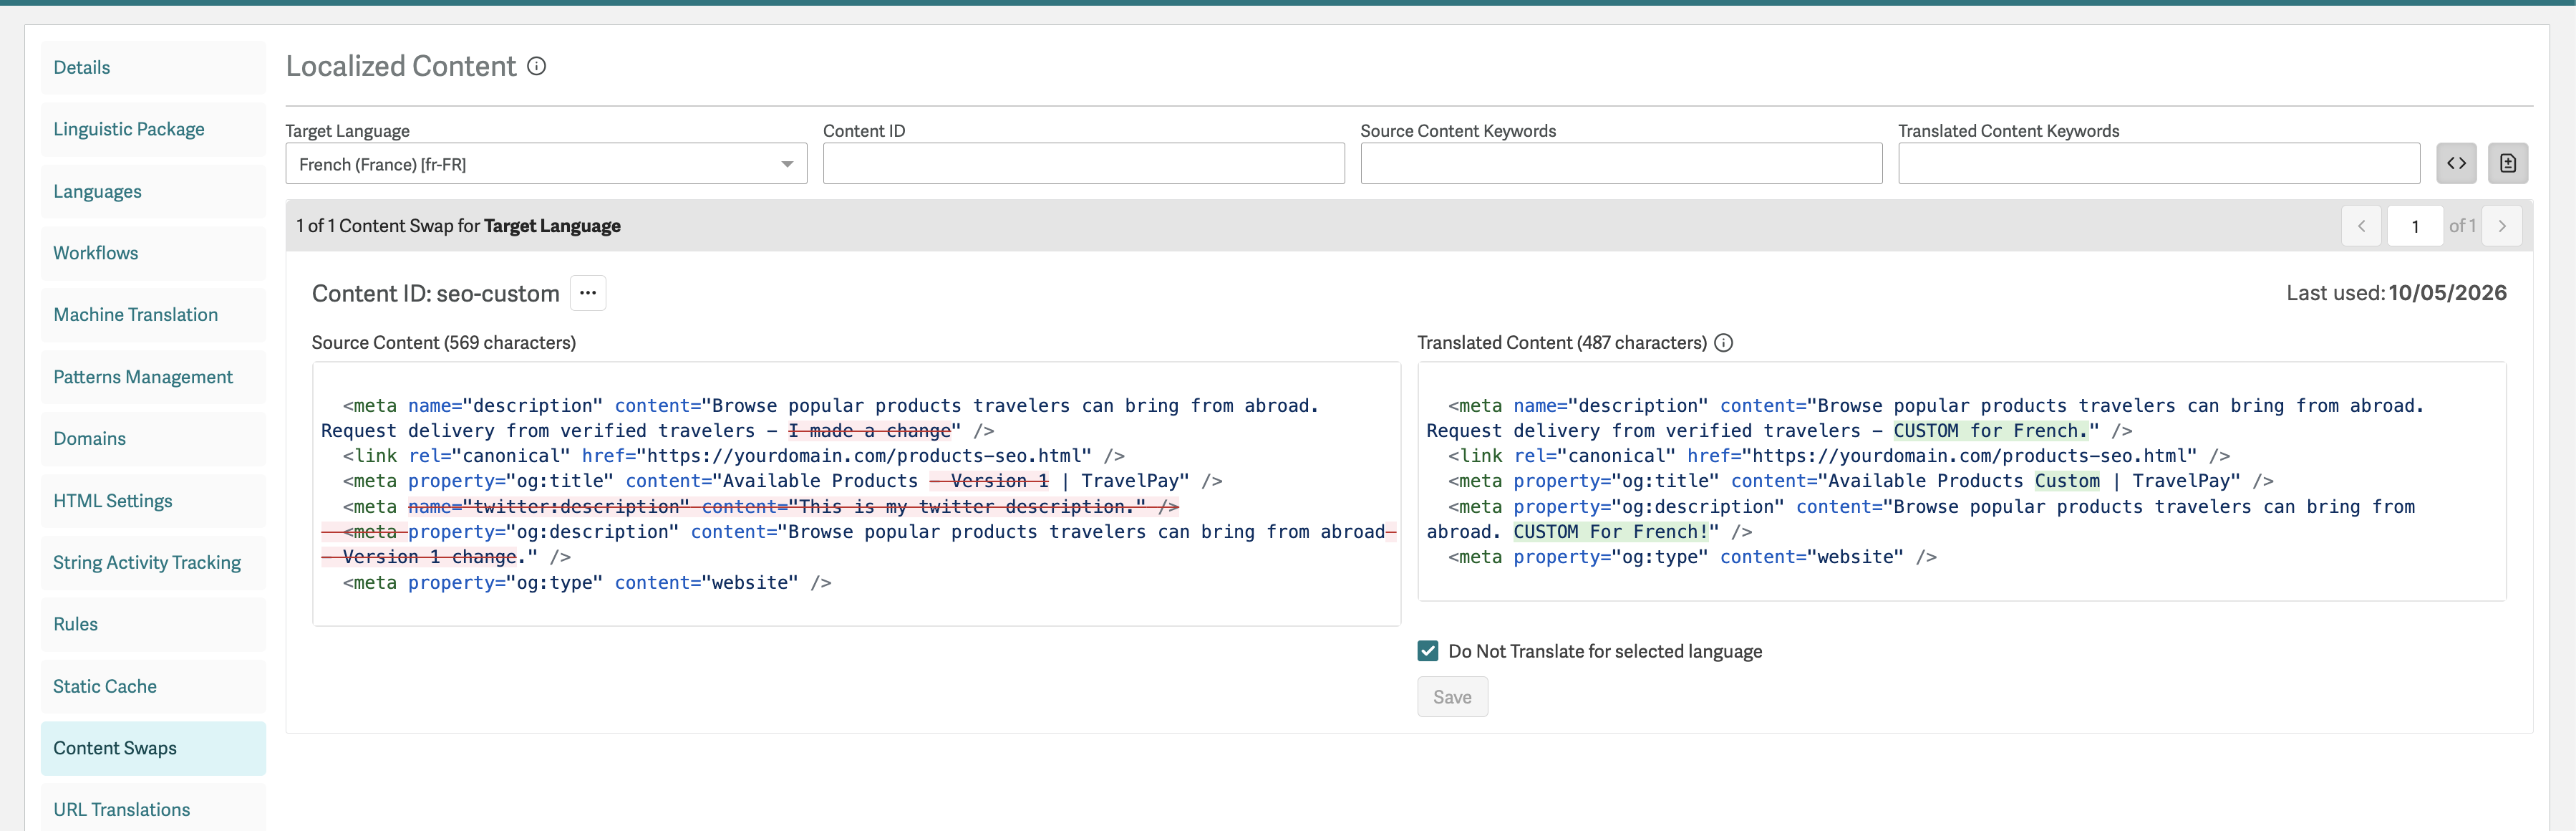
Task: Click the document upload icon button
Action: [x=2508, y=163]
